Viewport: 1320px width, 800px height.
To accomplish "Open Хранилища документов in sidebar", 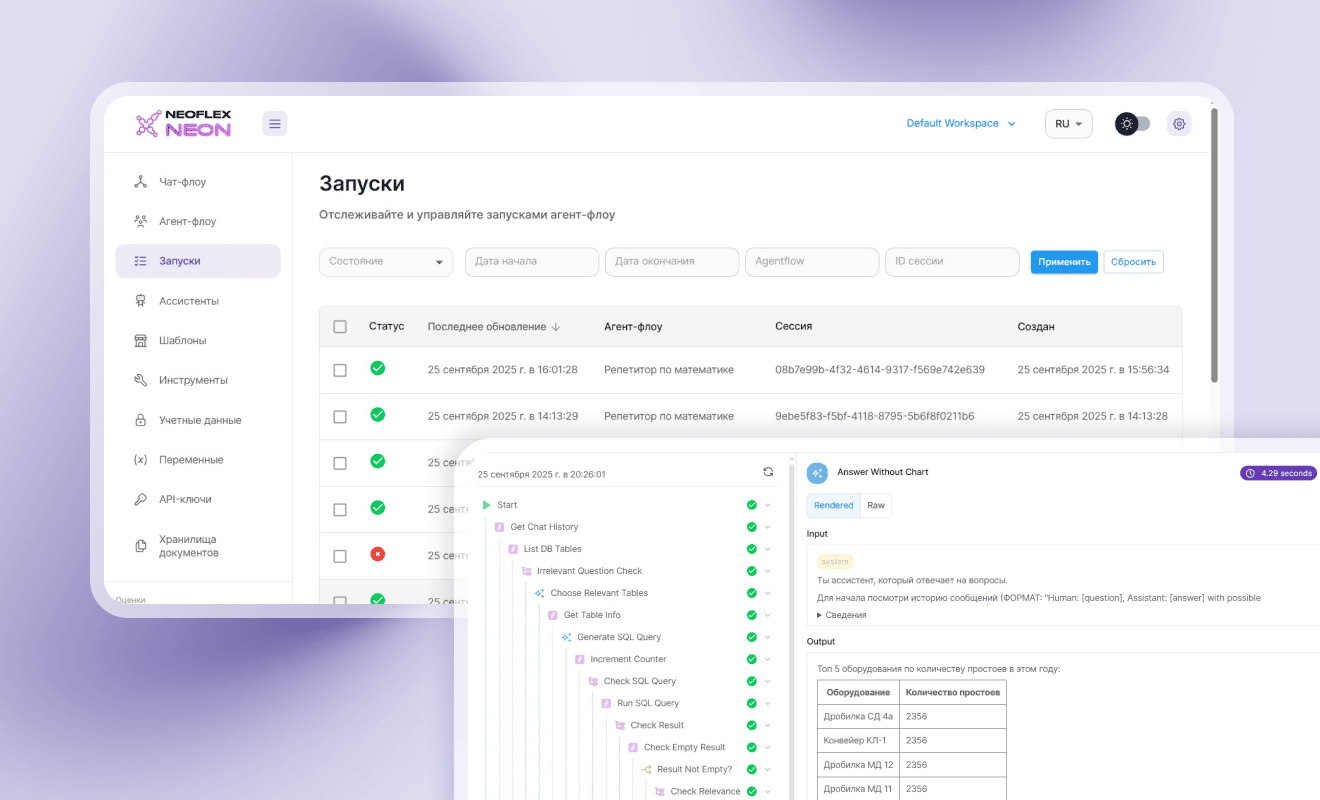I will tap(187, 546).
